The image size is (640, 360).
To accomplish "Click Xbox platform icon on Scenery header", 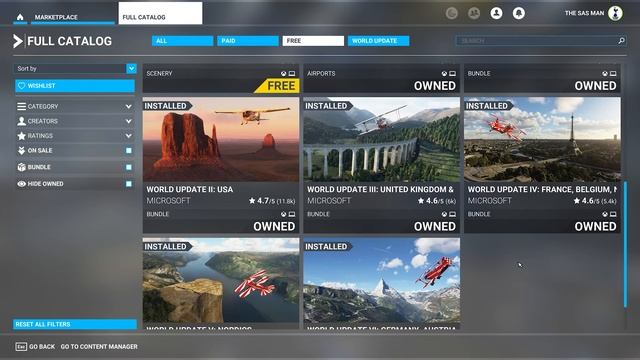I will 284,73.
